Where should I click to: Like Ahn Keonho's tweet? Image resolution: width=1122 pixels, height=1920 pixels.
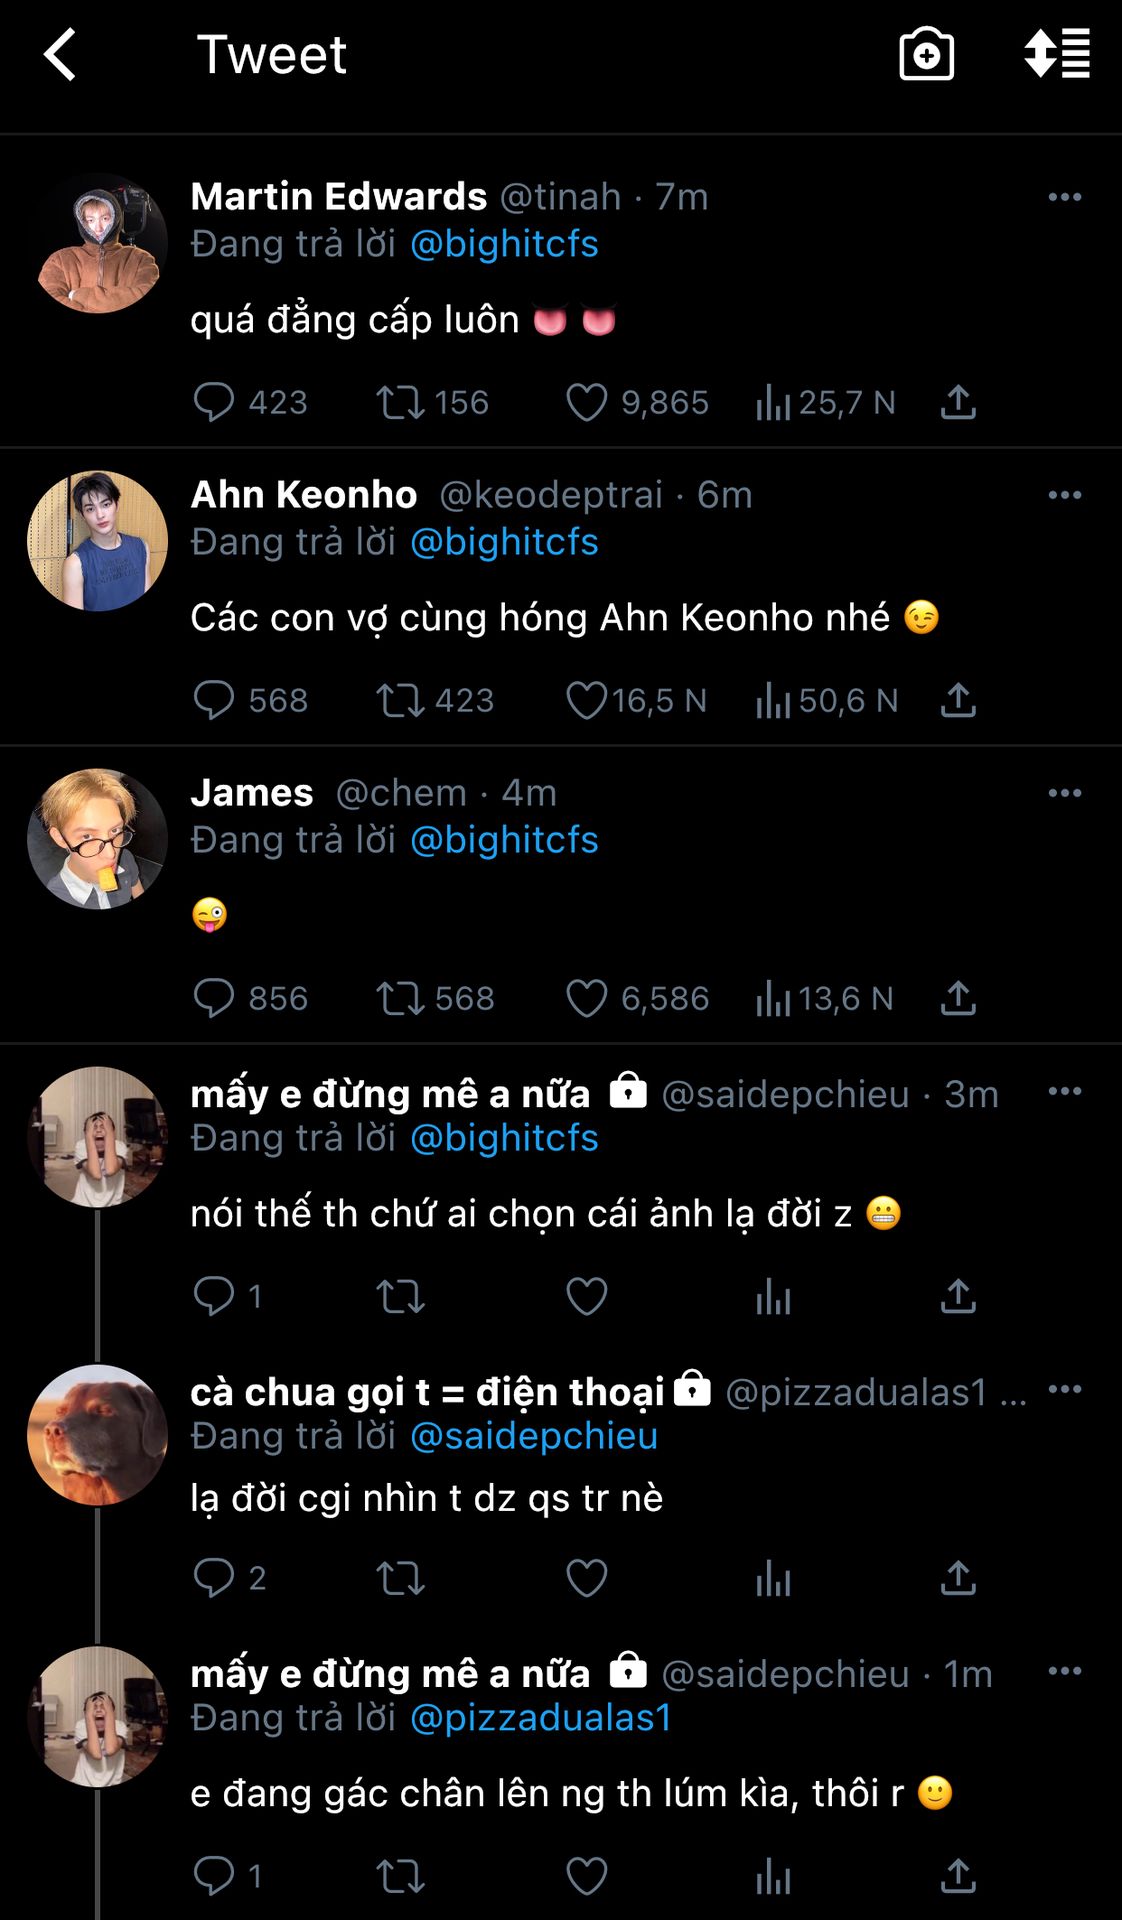(x=587, y=700)
